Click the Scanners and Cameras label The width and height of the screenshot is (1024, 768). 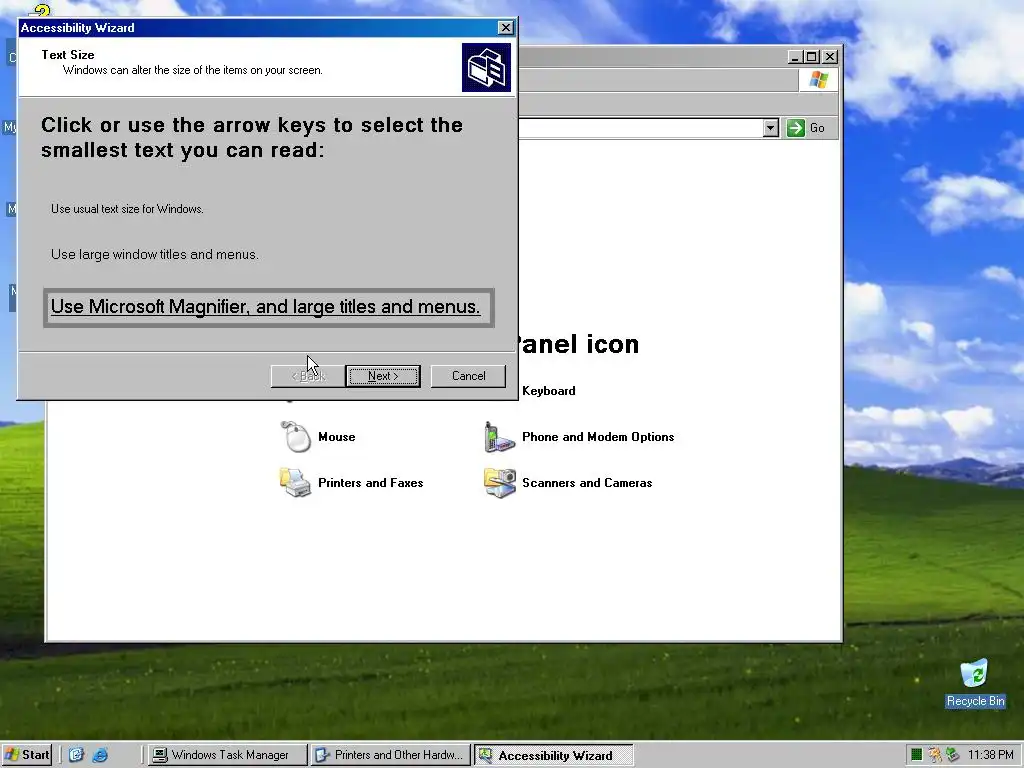point(586,483)
